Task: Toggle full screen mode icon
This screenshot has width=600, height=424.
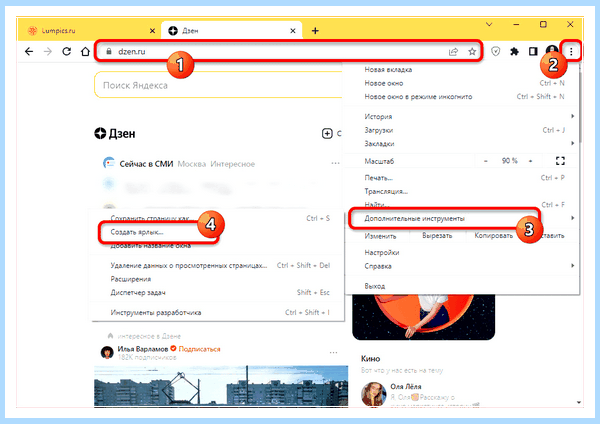Action: 560,161
